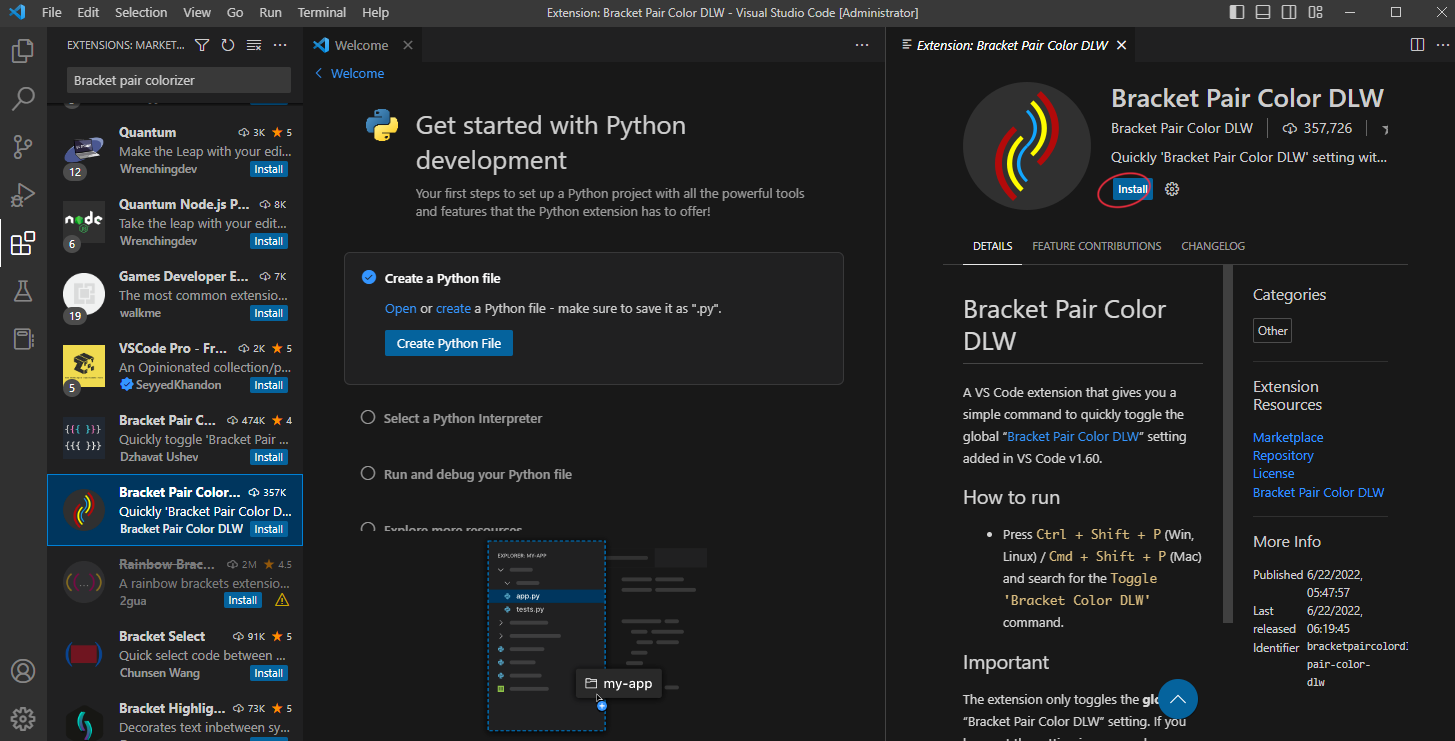Clear extensions search results icon
This screenshot has height=741, width=1455.
pos(254,45)
